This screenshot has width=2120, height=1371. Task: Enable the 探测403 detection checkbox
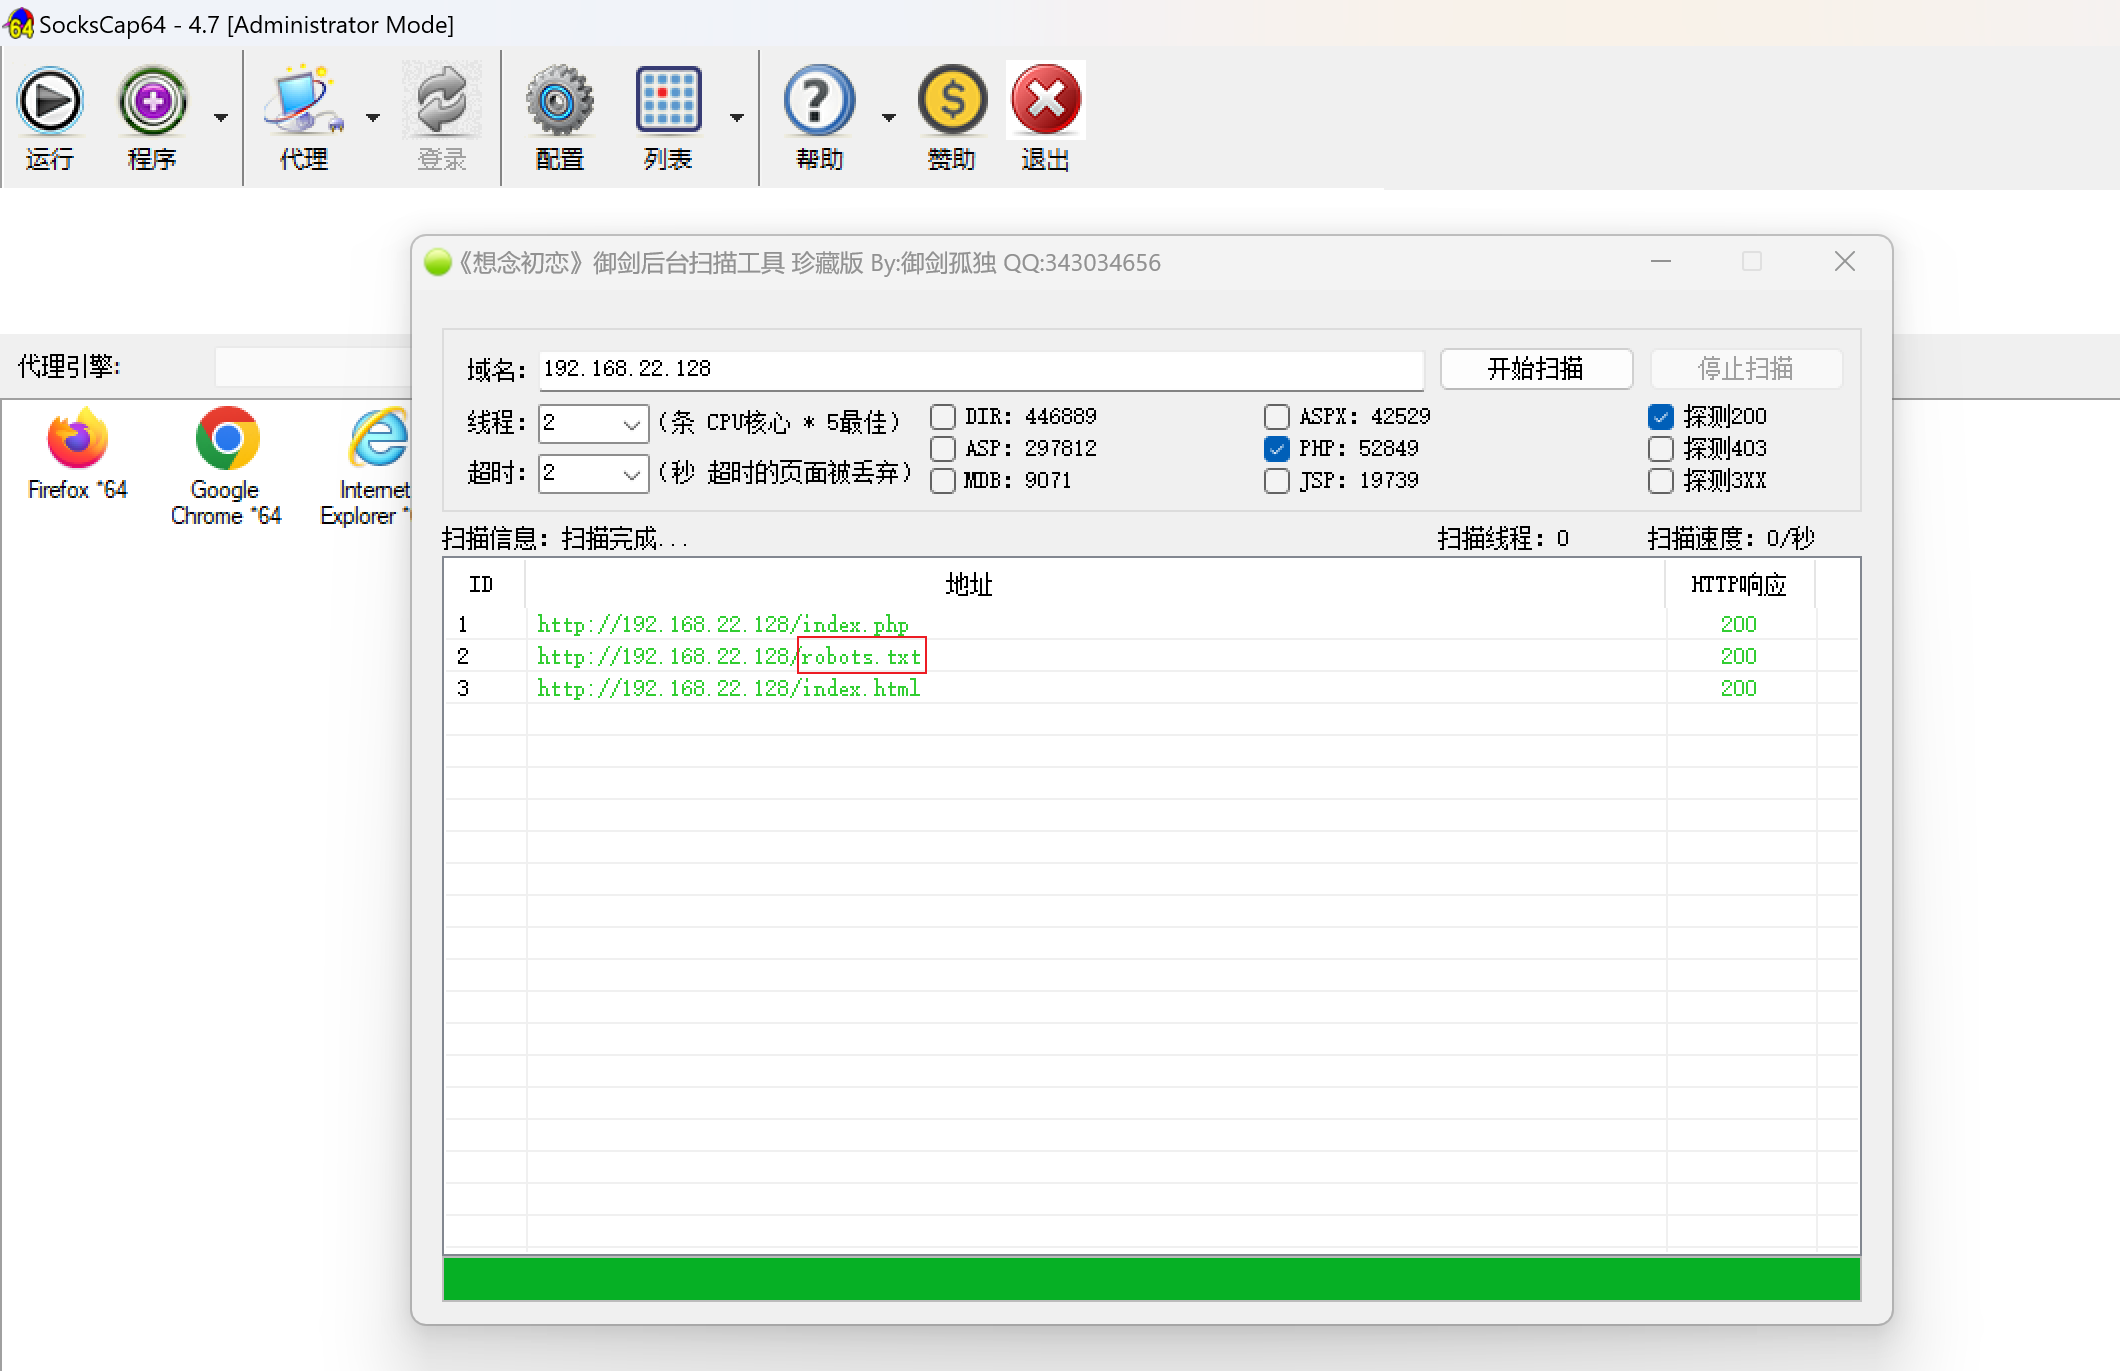pyautogui.click(x=1661, y=449)
